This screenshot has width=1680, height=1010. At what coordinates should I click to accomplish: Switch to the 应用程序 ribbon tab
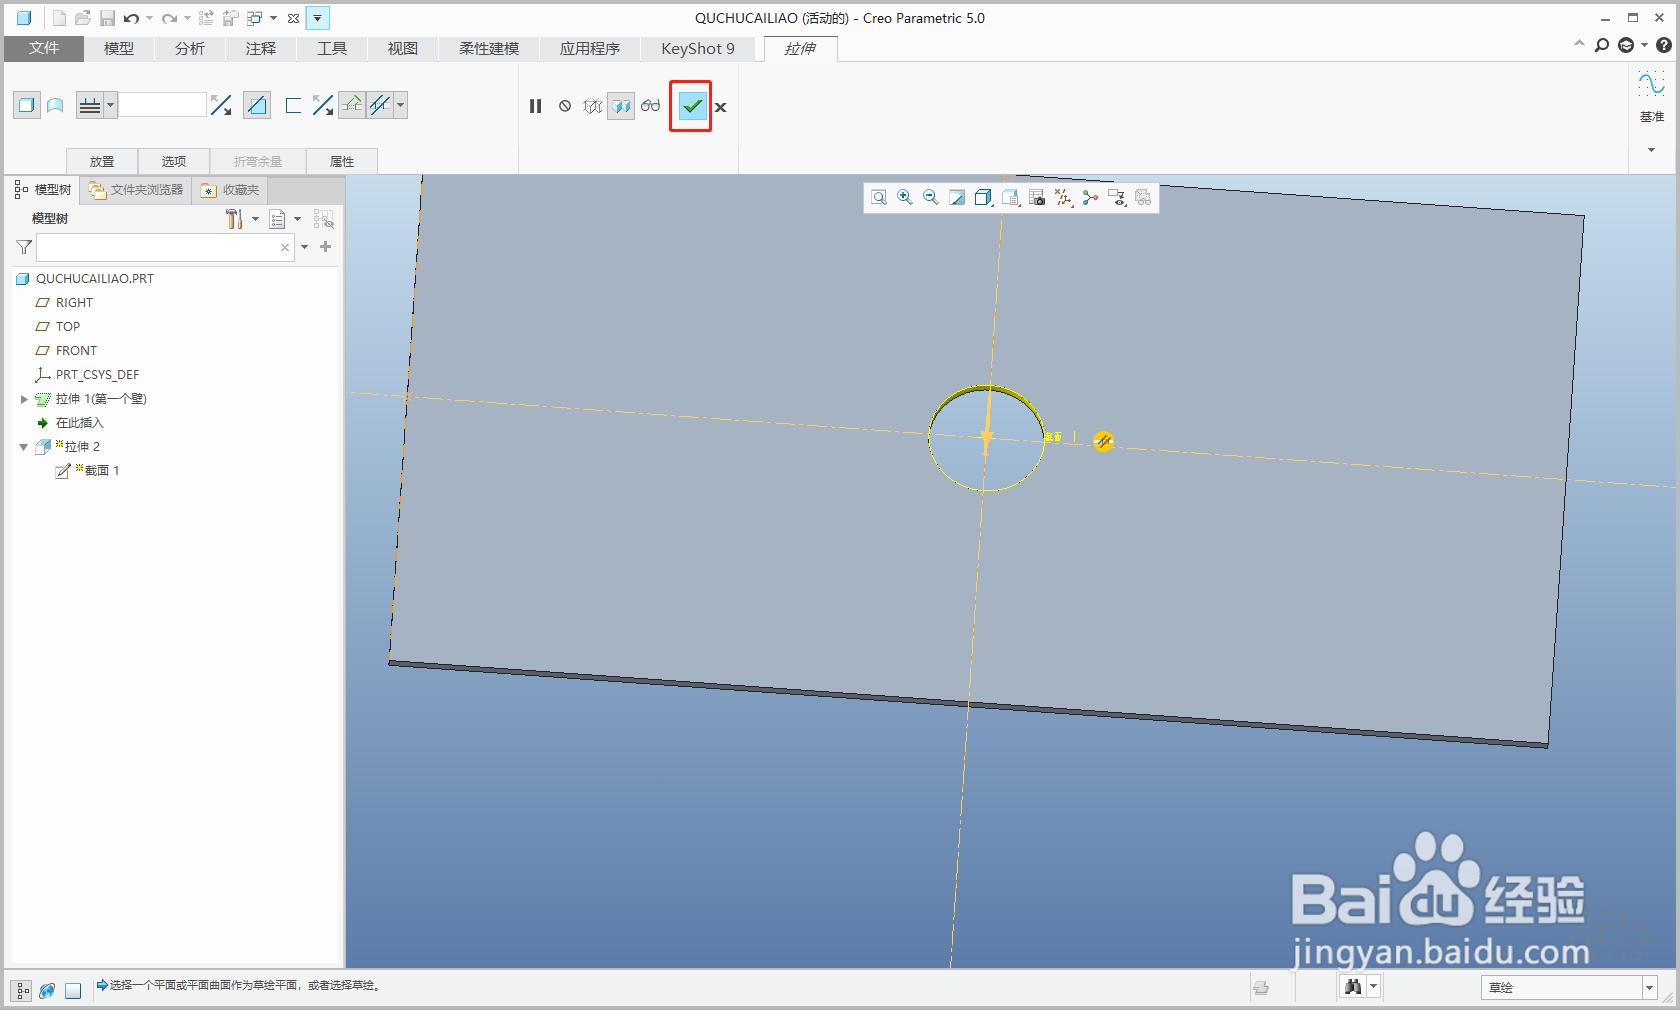(590, 48)
